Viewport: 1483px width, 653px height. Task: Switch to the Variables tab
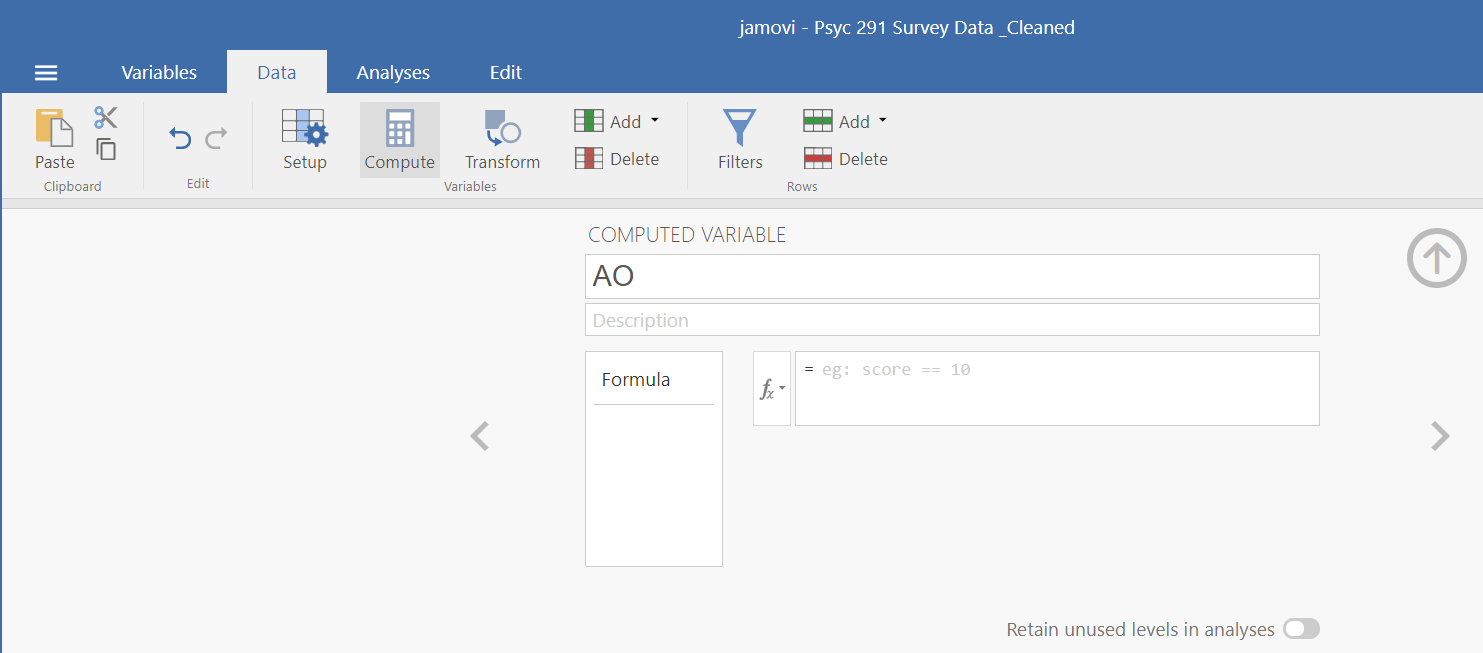coord(159,72)
